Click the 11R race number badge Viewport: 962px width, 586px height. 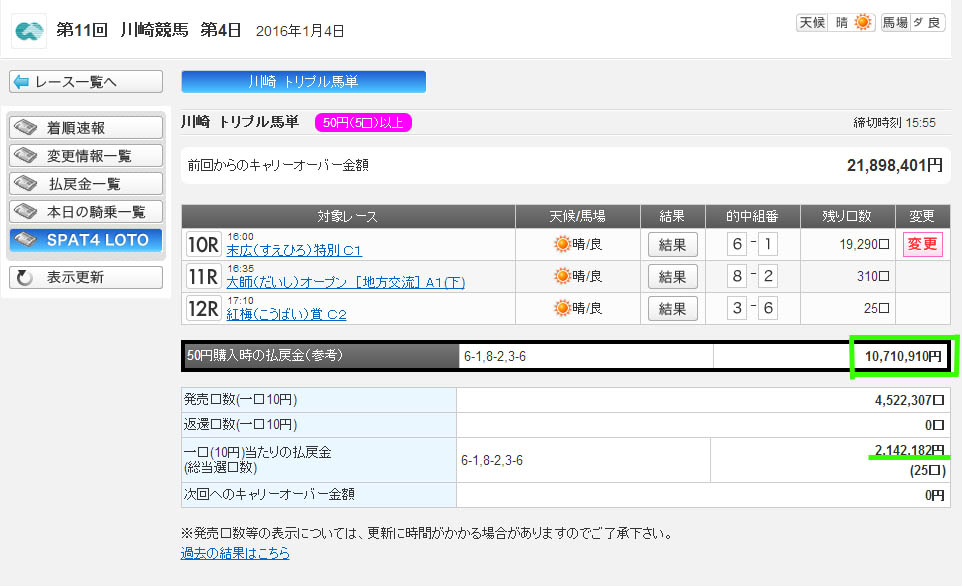click(203, 276)
